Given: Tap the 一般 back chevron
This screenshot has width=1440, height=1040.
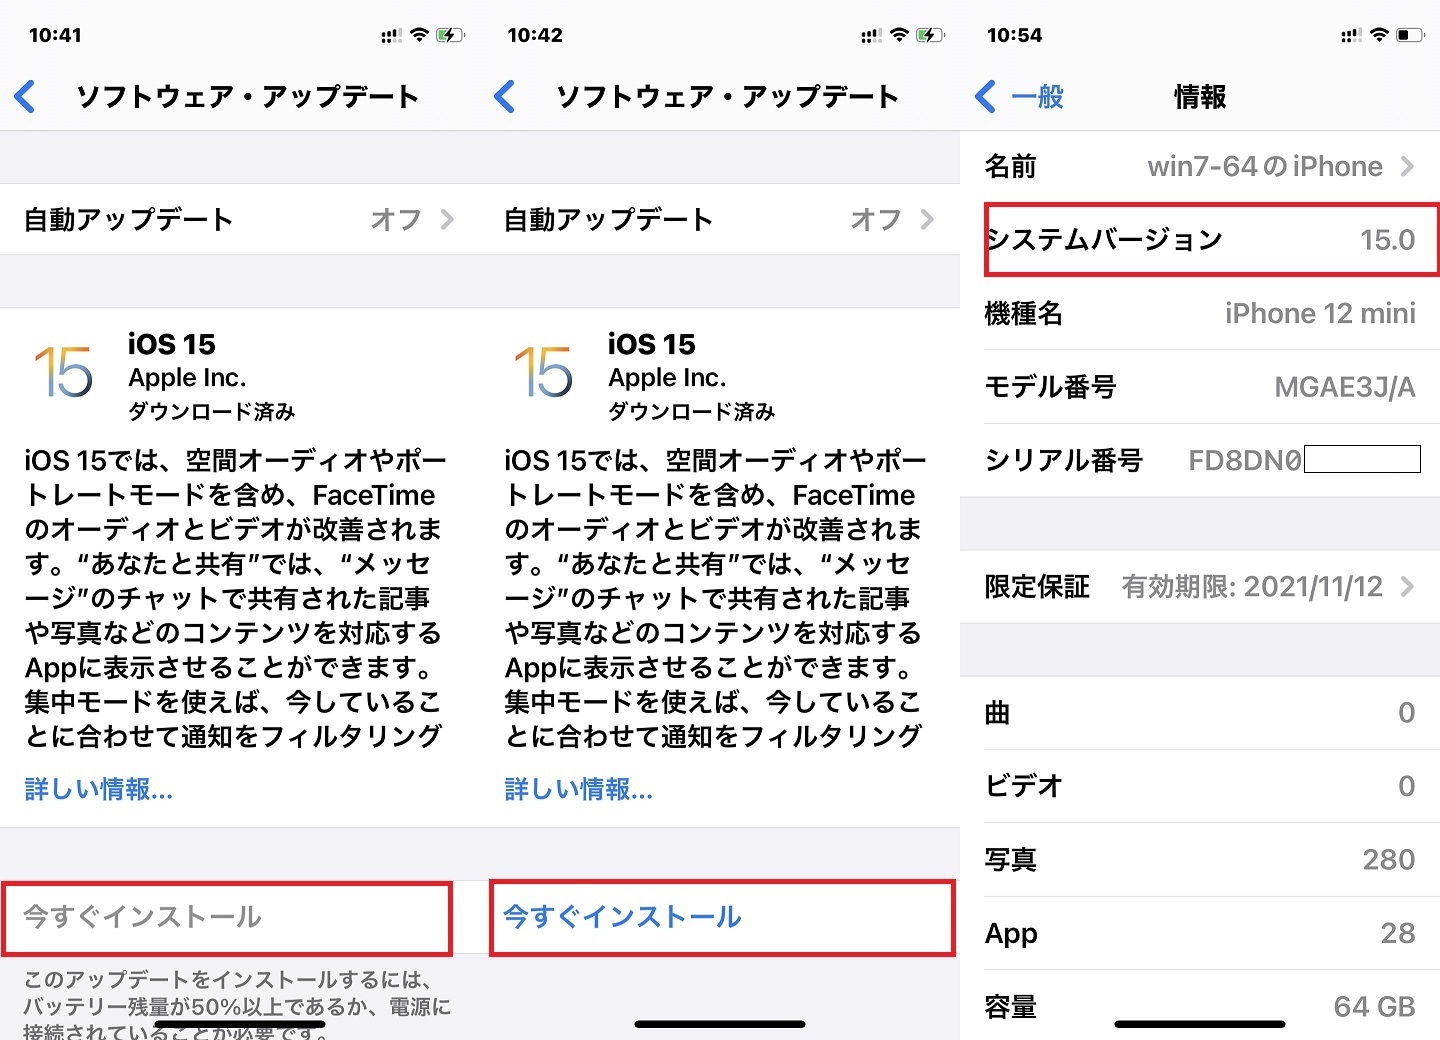Looking at the screenshot, I should pyautogui.click(x=1018, y=97).
